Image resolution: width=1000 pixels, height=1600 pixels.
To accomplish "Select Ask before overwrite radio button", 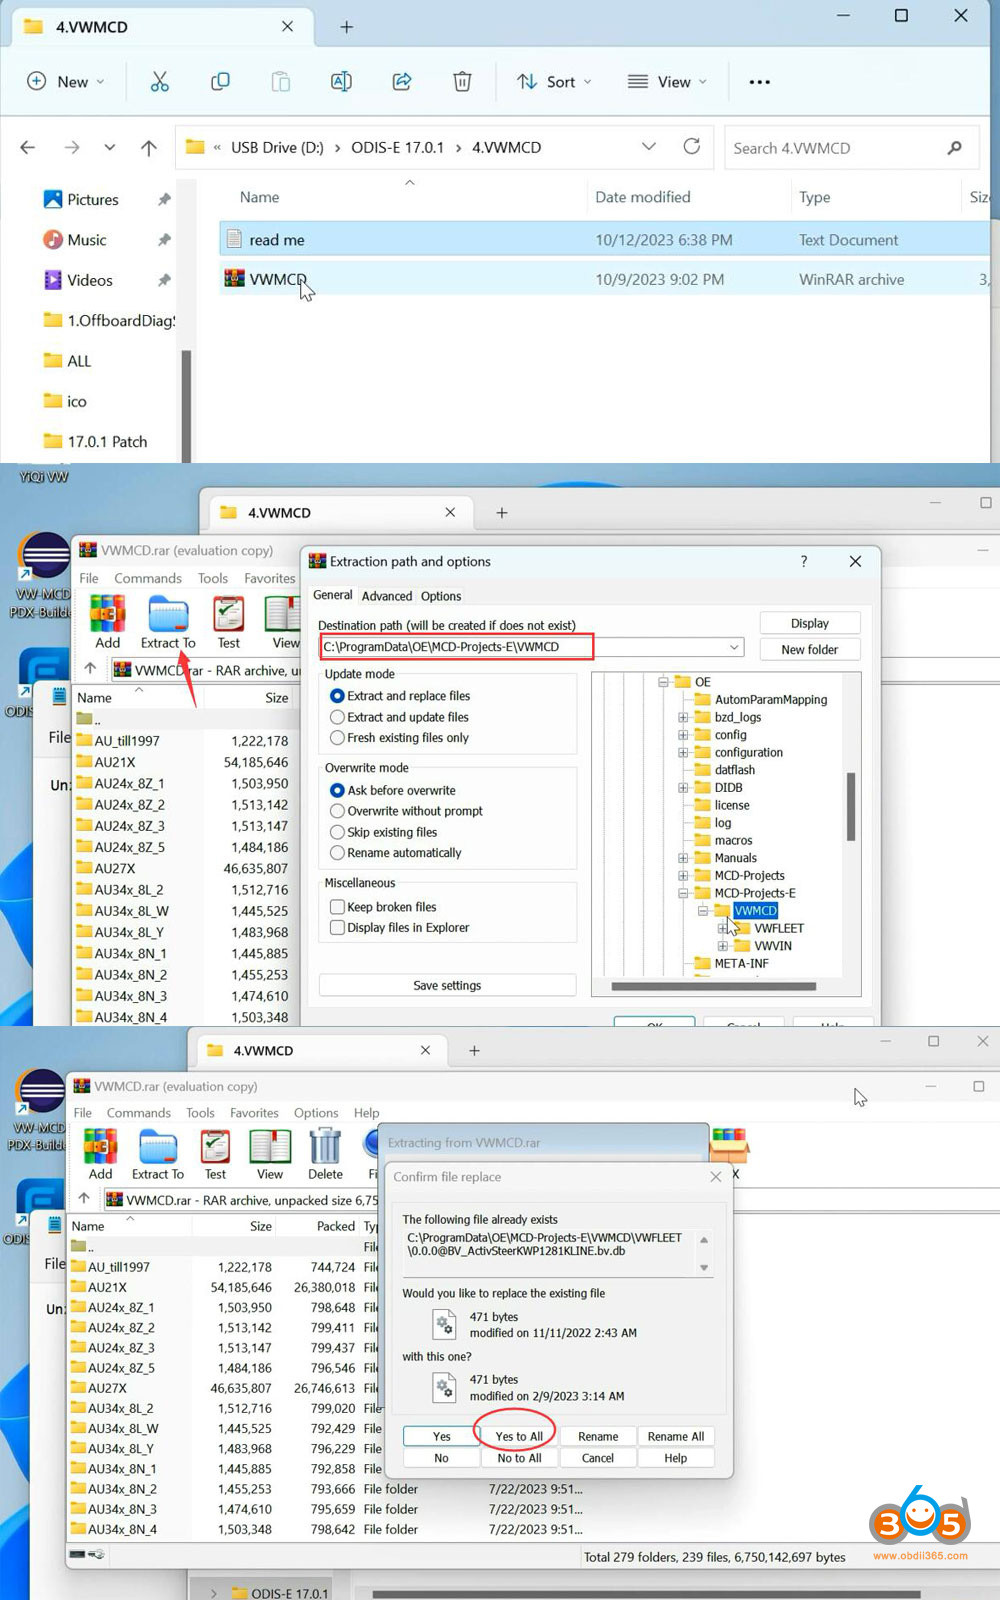I will point(337,790).
